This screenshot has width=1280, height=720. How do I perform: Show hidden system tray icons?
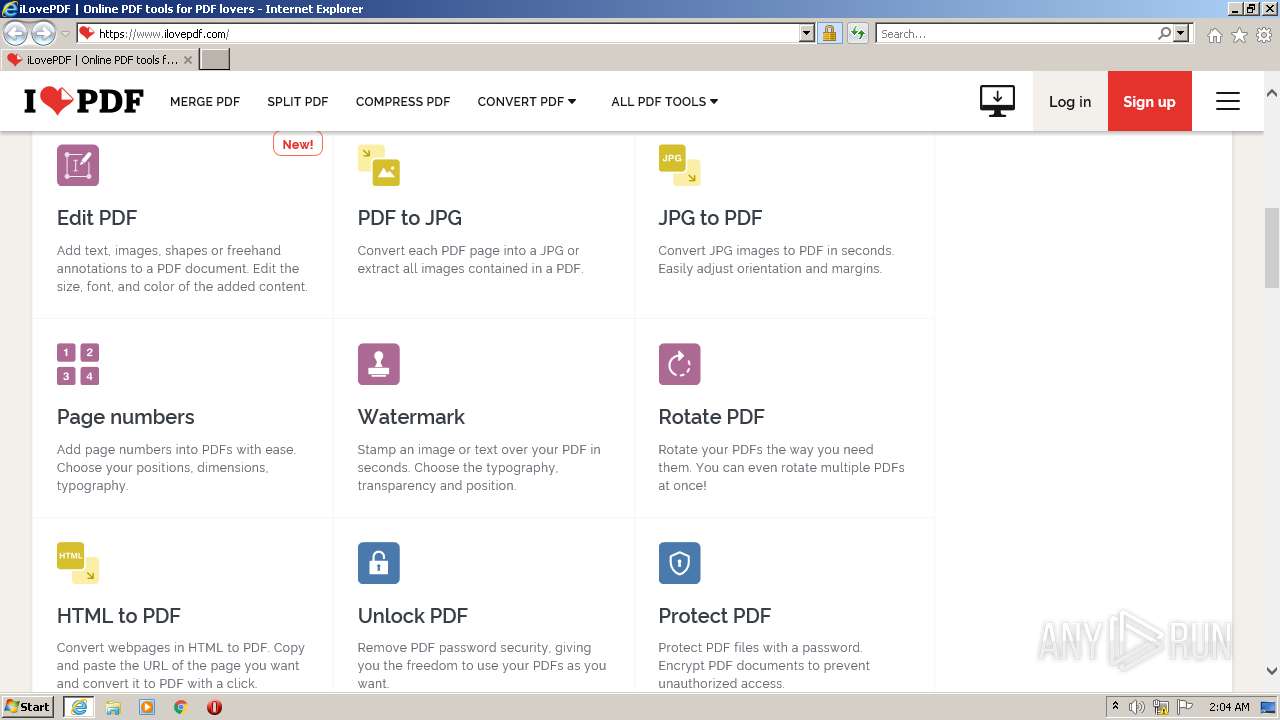click(1115, 707)
